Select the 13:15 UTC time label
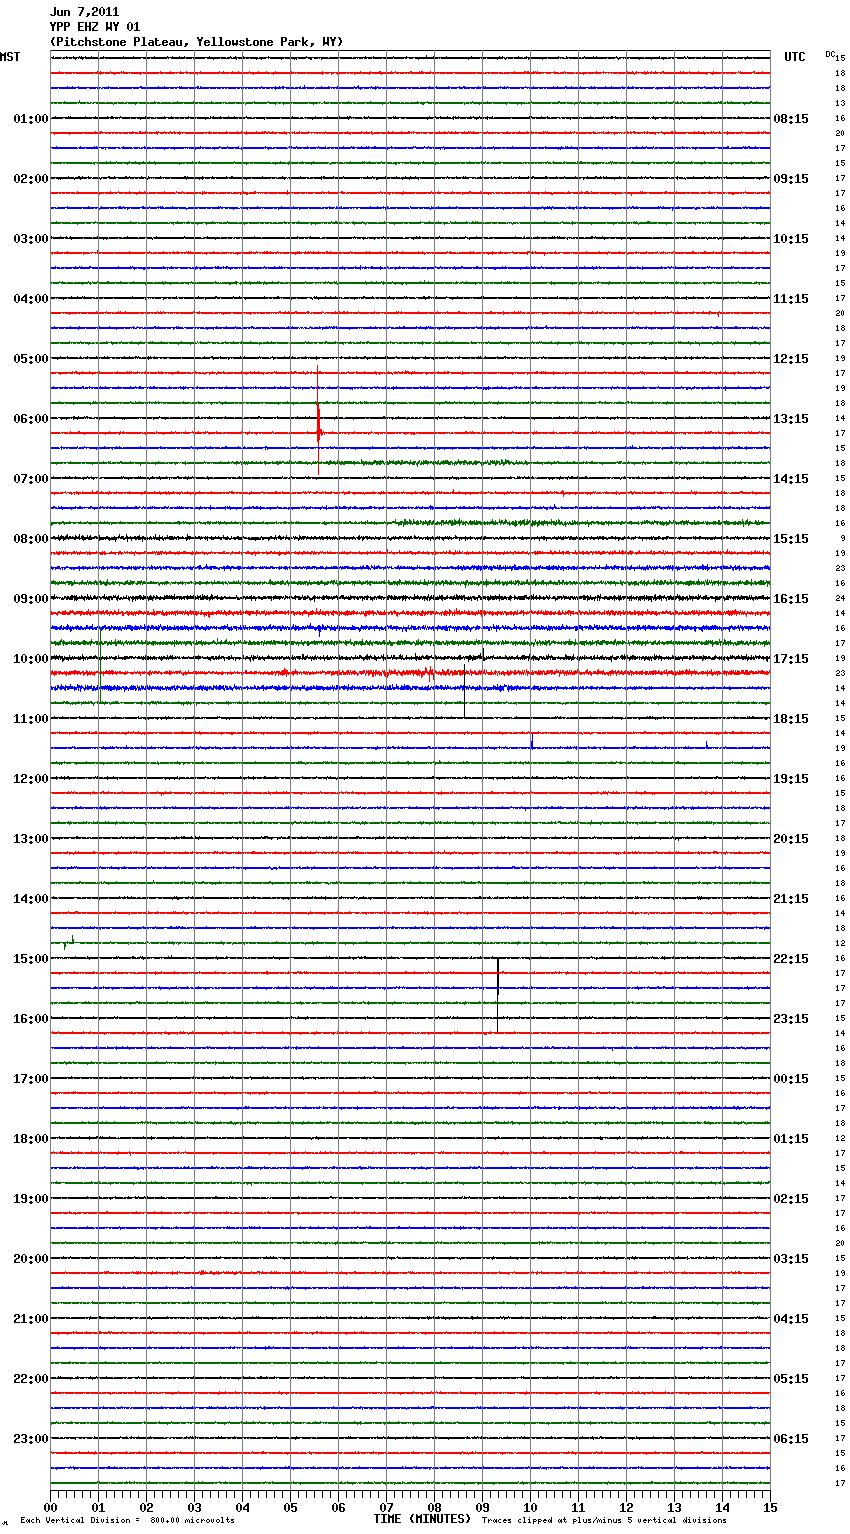 (x=791, y=419)
